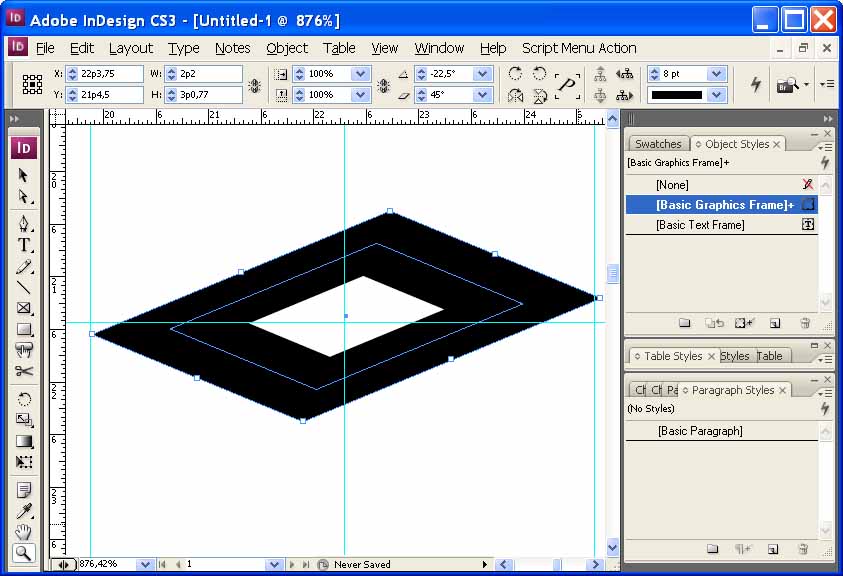This screenshot has width=843, height=576.
Task: Select the Rotate tool
Action: pos(23,399)
